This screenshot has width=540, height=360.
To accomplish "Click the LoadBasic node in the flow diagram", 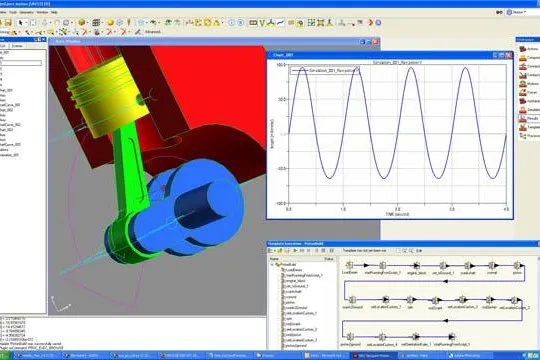I will click(350, 265).
